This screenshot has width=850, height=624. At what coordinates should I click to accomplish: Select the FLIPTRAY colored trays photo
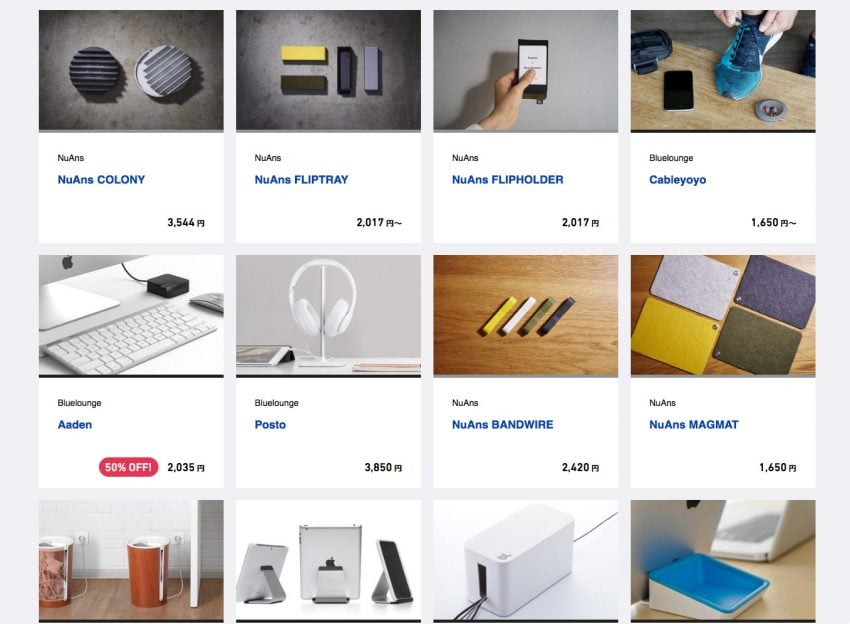[x=329, y=71]
